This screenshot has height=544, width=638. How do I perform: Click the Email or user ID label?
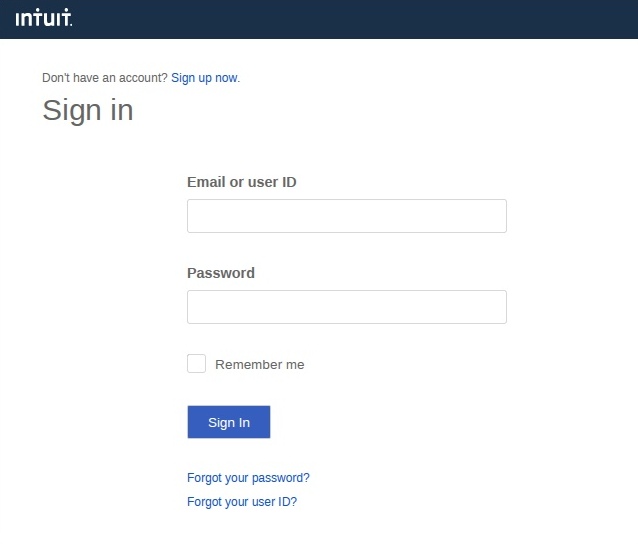click(242, 182)
